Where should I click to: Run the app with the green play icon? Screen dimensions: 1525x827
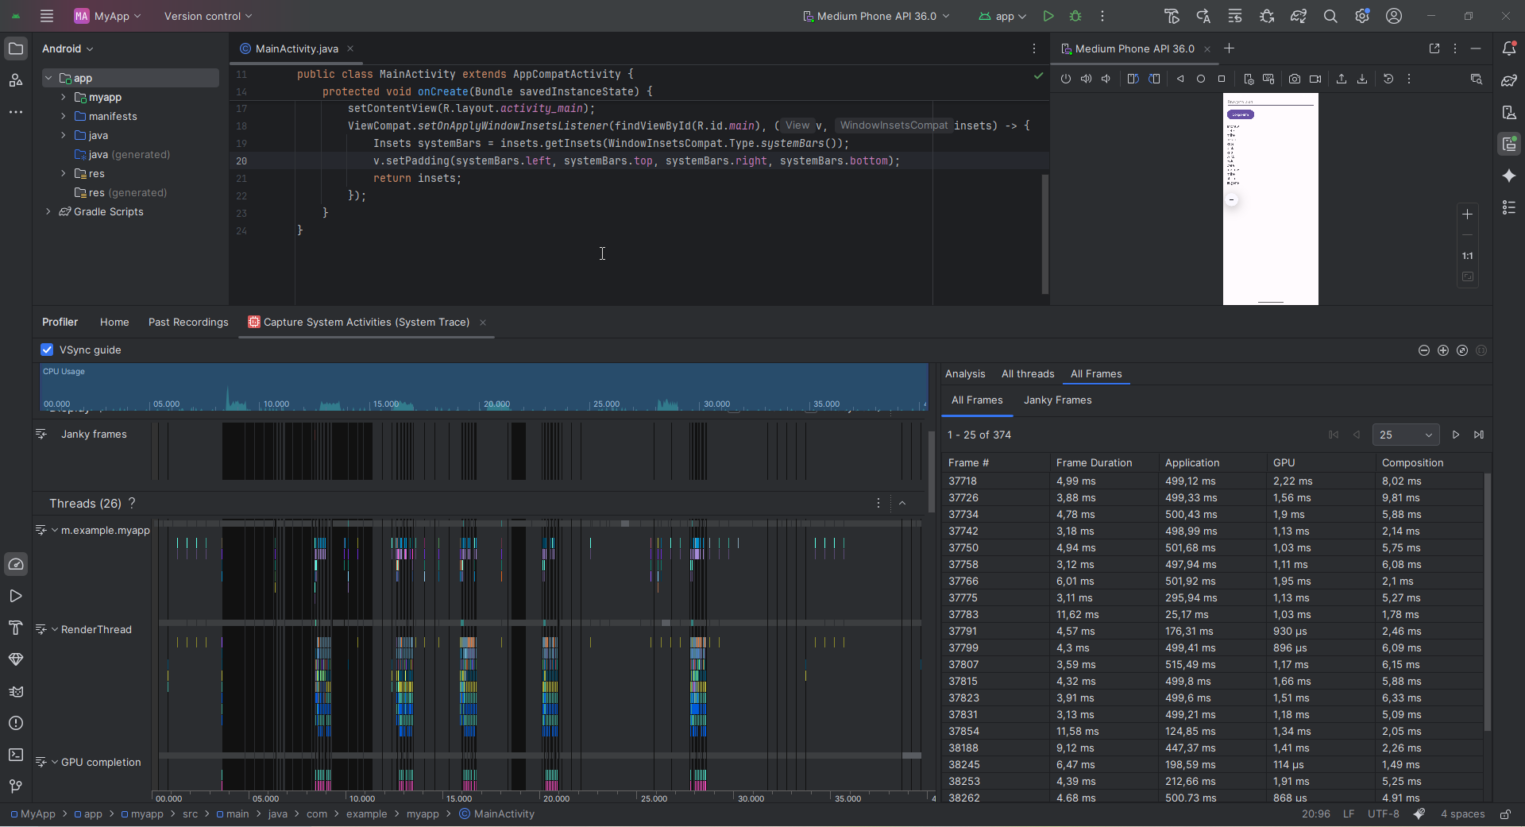pos(1048,16)
